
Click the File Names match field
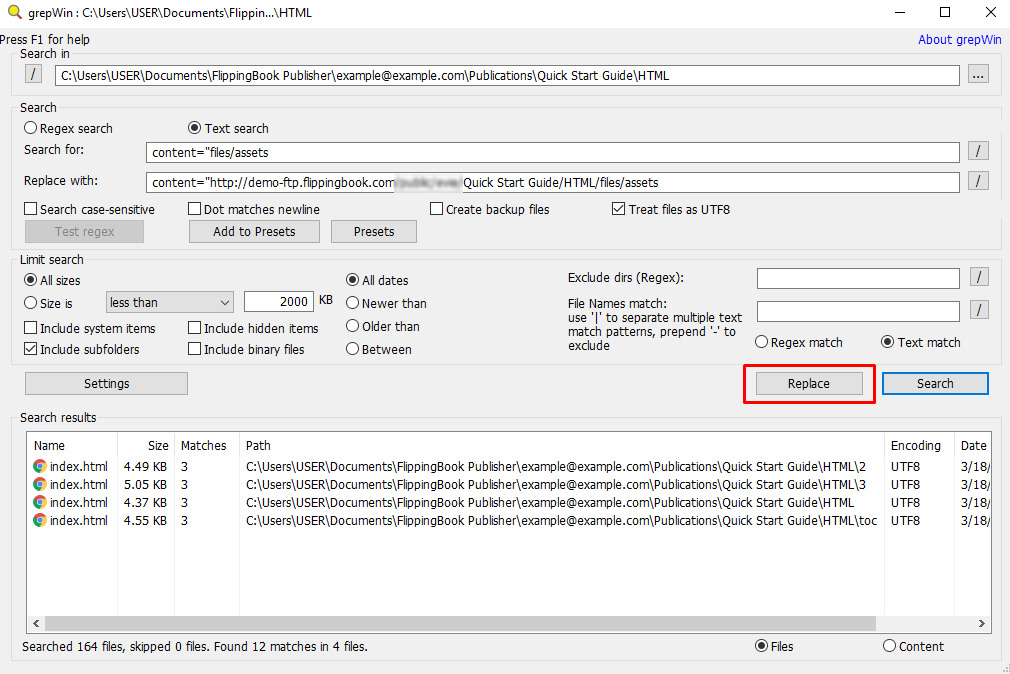(x=858, y=311)
